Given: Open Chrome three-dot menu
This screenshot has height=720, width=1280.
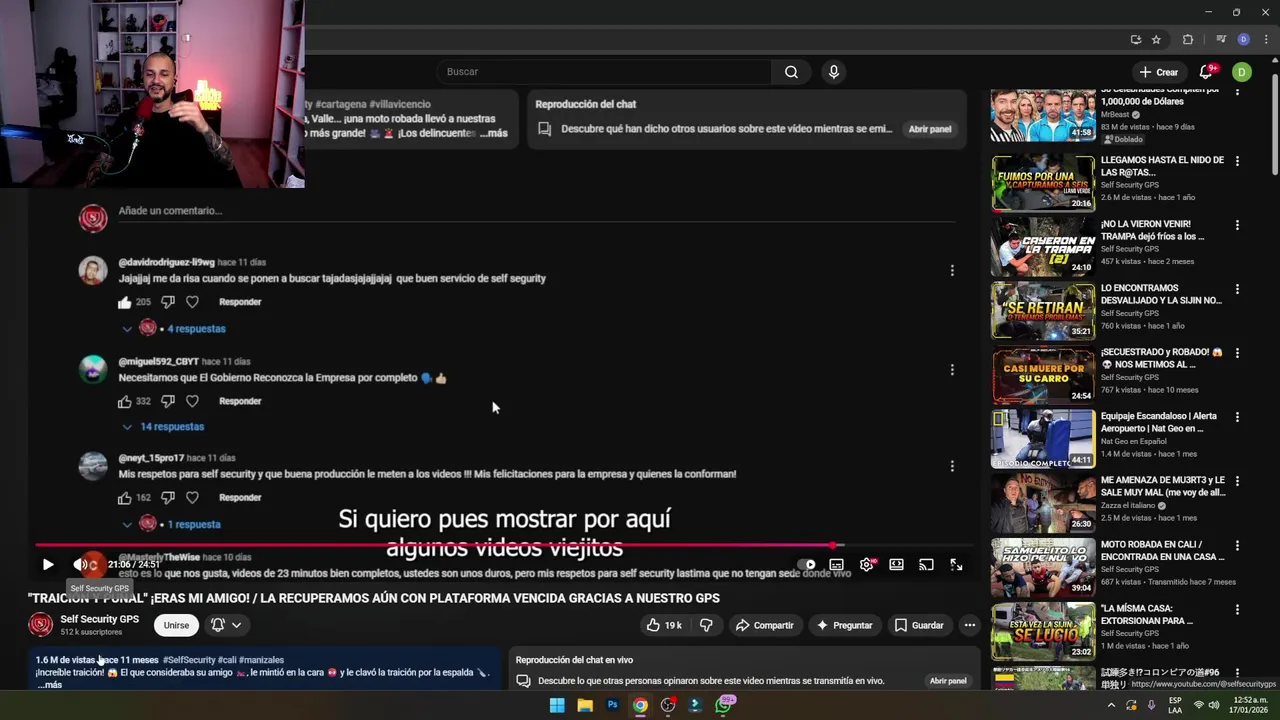Looking at the screenshot, I should [1266, 40].
